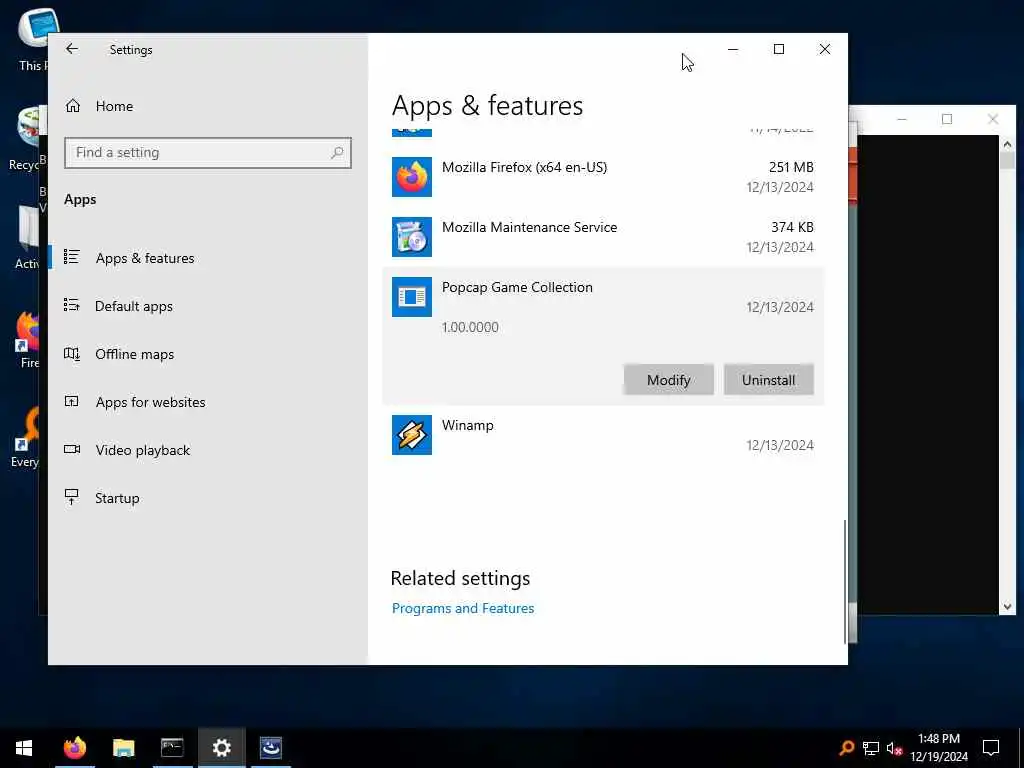This screenshot has height=768, width=1024.
Task: Select Mozilla Maintenance Service entry
Action: (x=603, y=237)
